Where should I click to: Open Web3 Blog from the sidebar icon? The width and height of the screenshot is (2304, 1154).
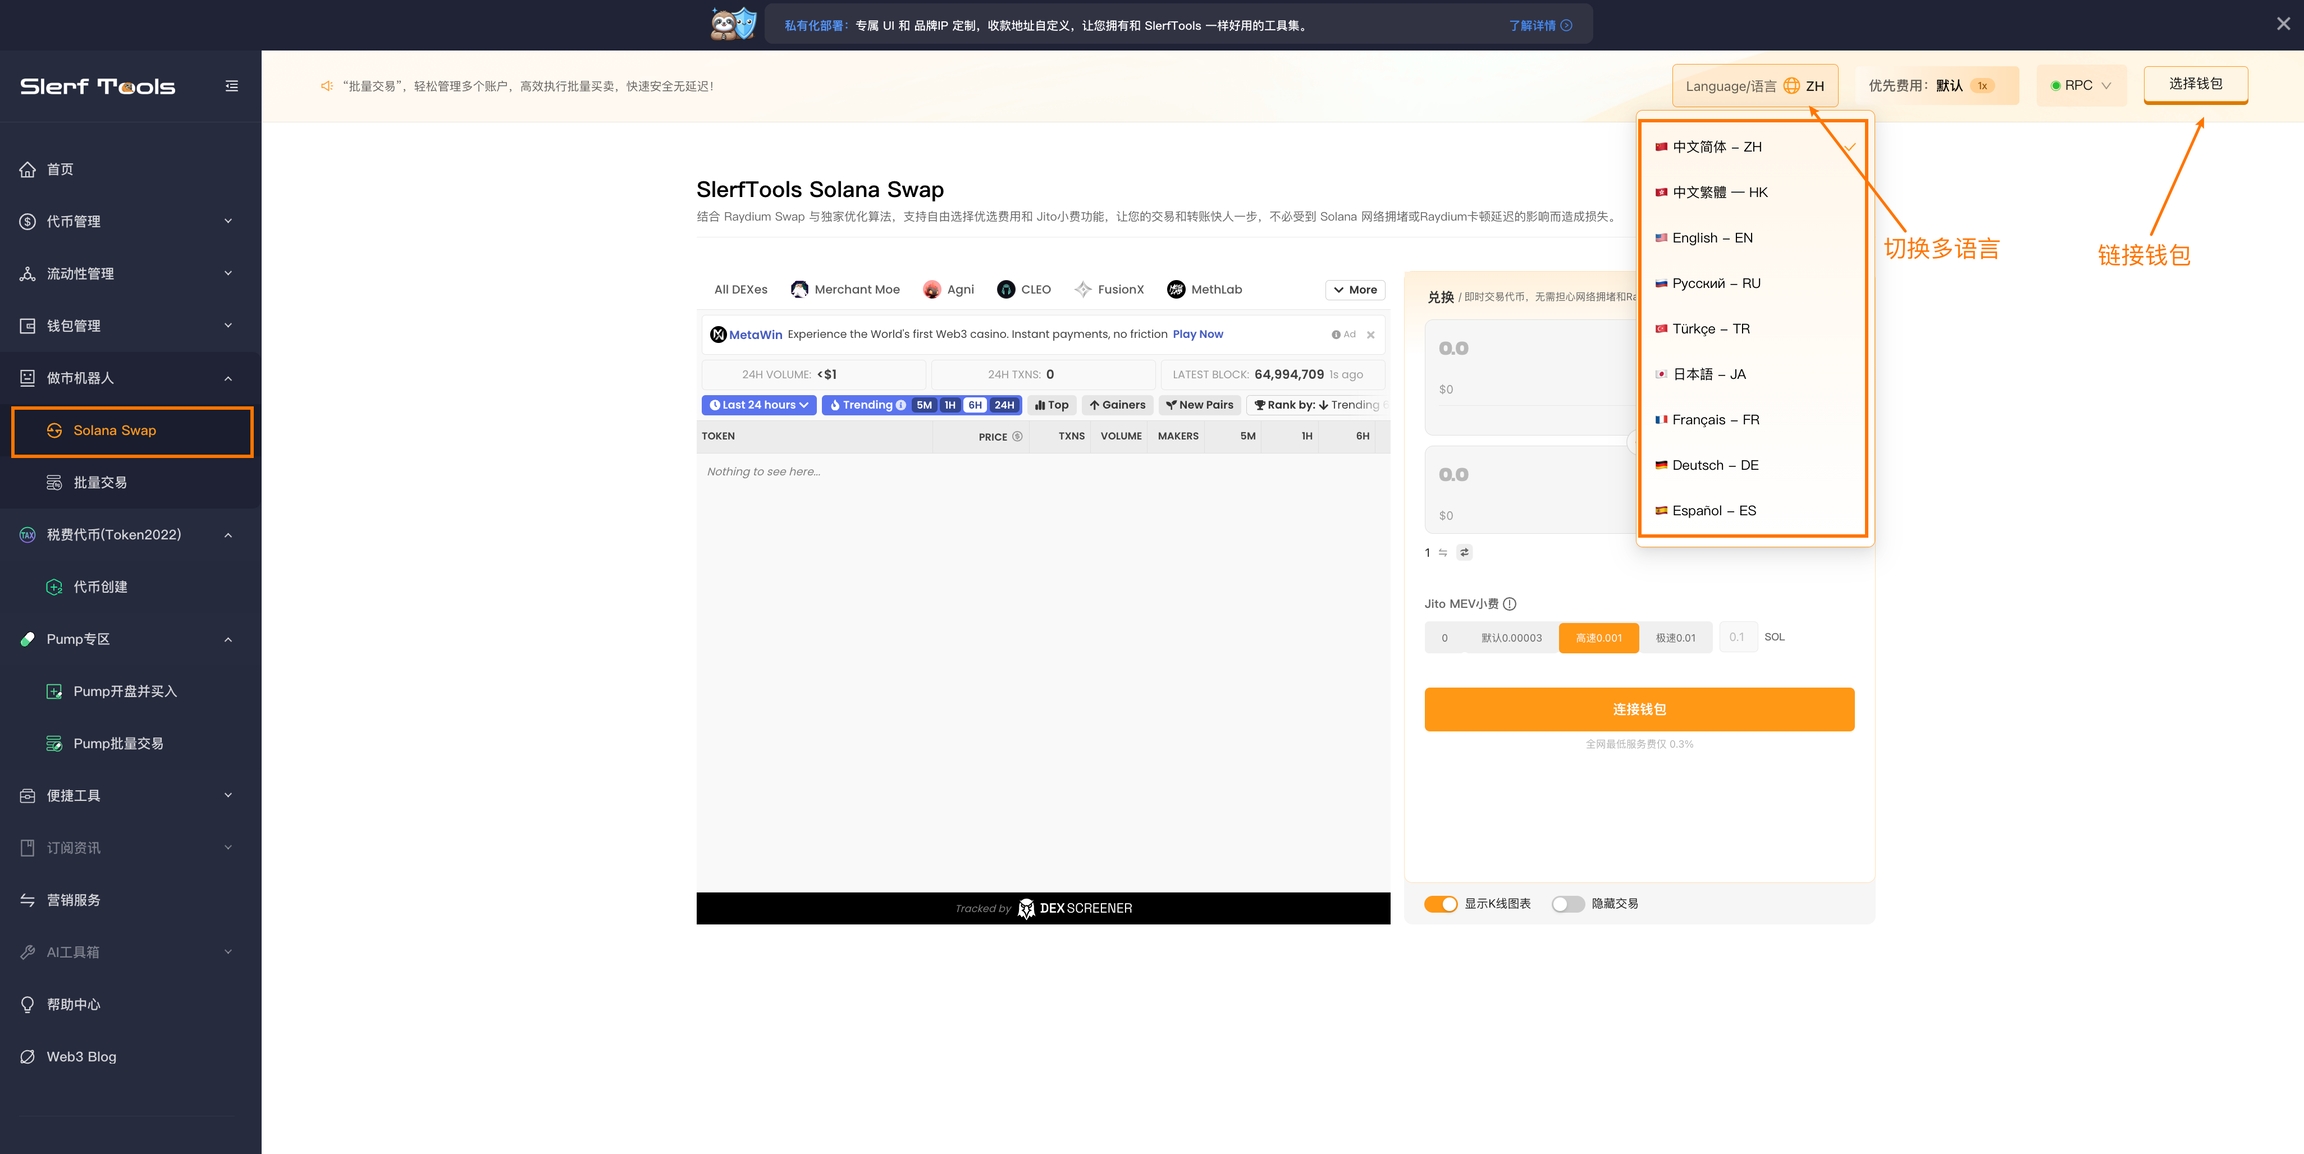point(28,1057)
